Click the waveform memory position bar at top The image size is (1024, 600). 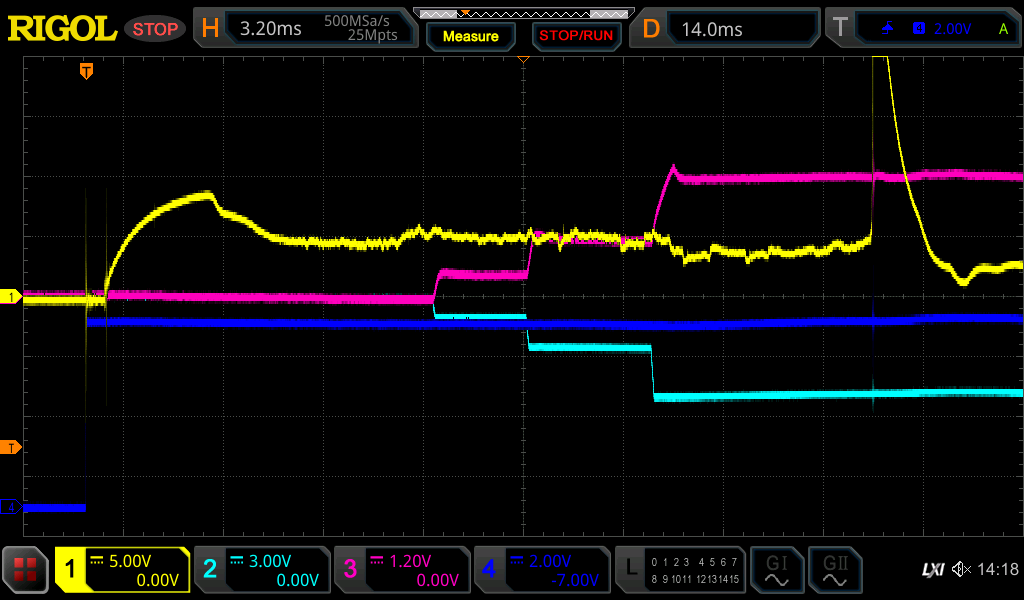pyautogui.click(x=522, y=13)
